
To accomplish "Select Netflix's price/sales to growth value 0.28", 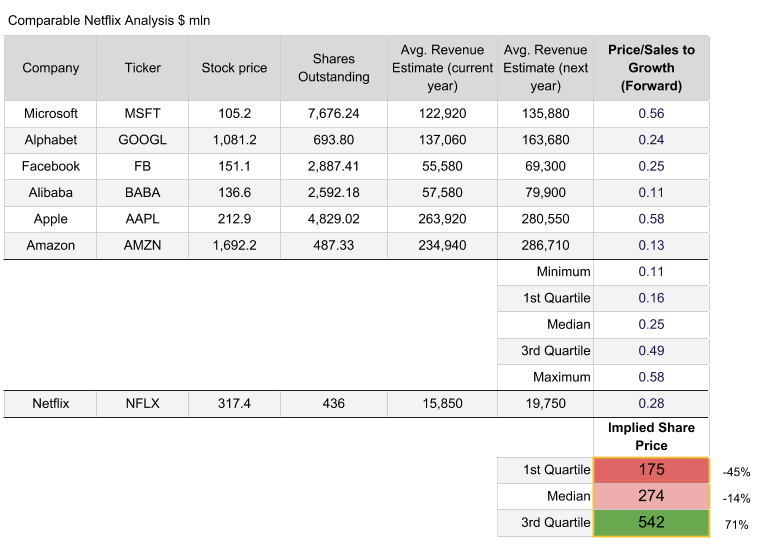I will coord(651,404).
